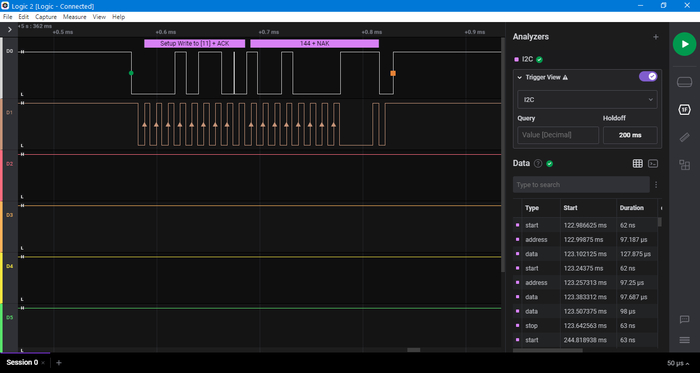This screenshot has height=373, width=700.
Task: Open the I2C analyzer dropdown
Action: 587,99
